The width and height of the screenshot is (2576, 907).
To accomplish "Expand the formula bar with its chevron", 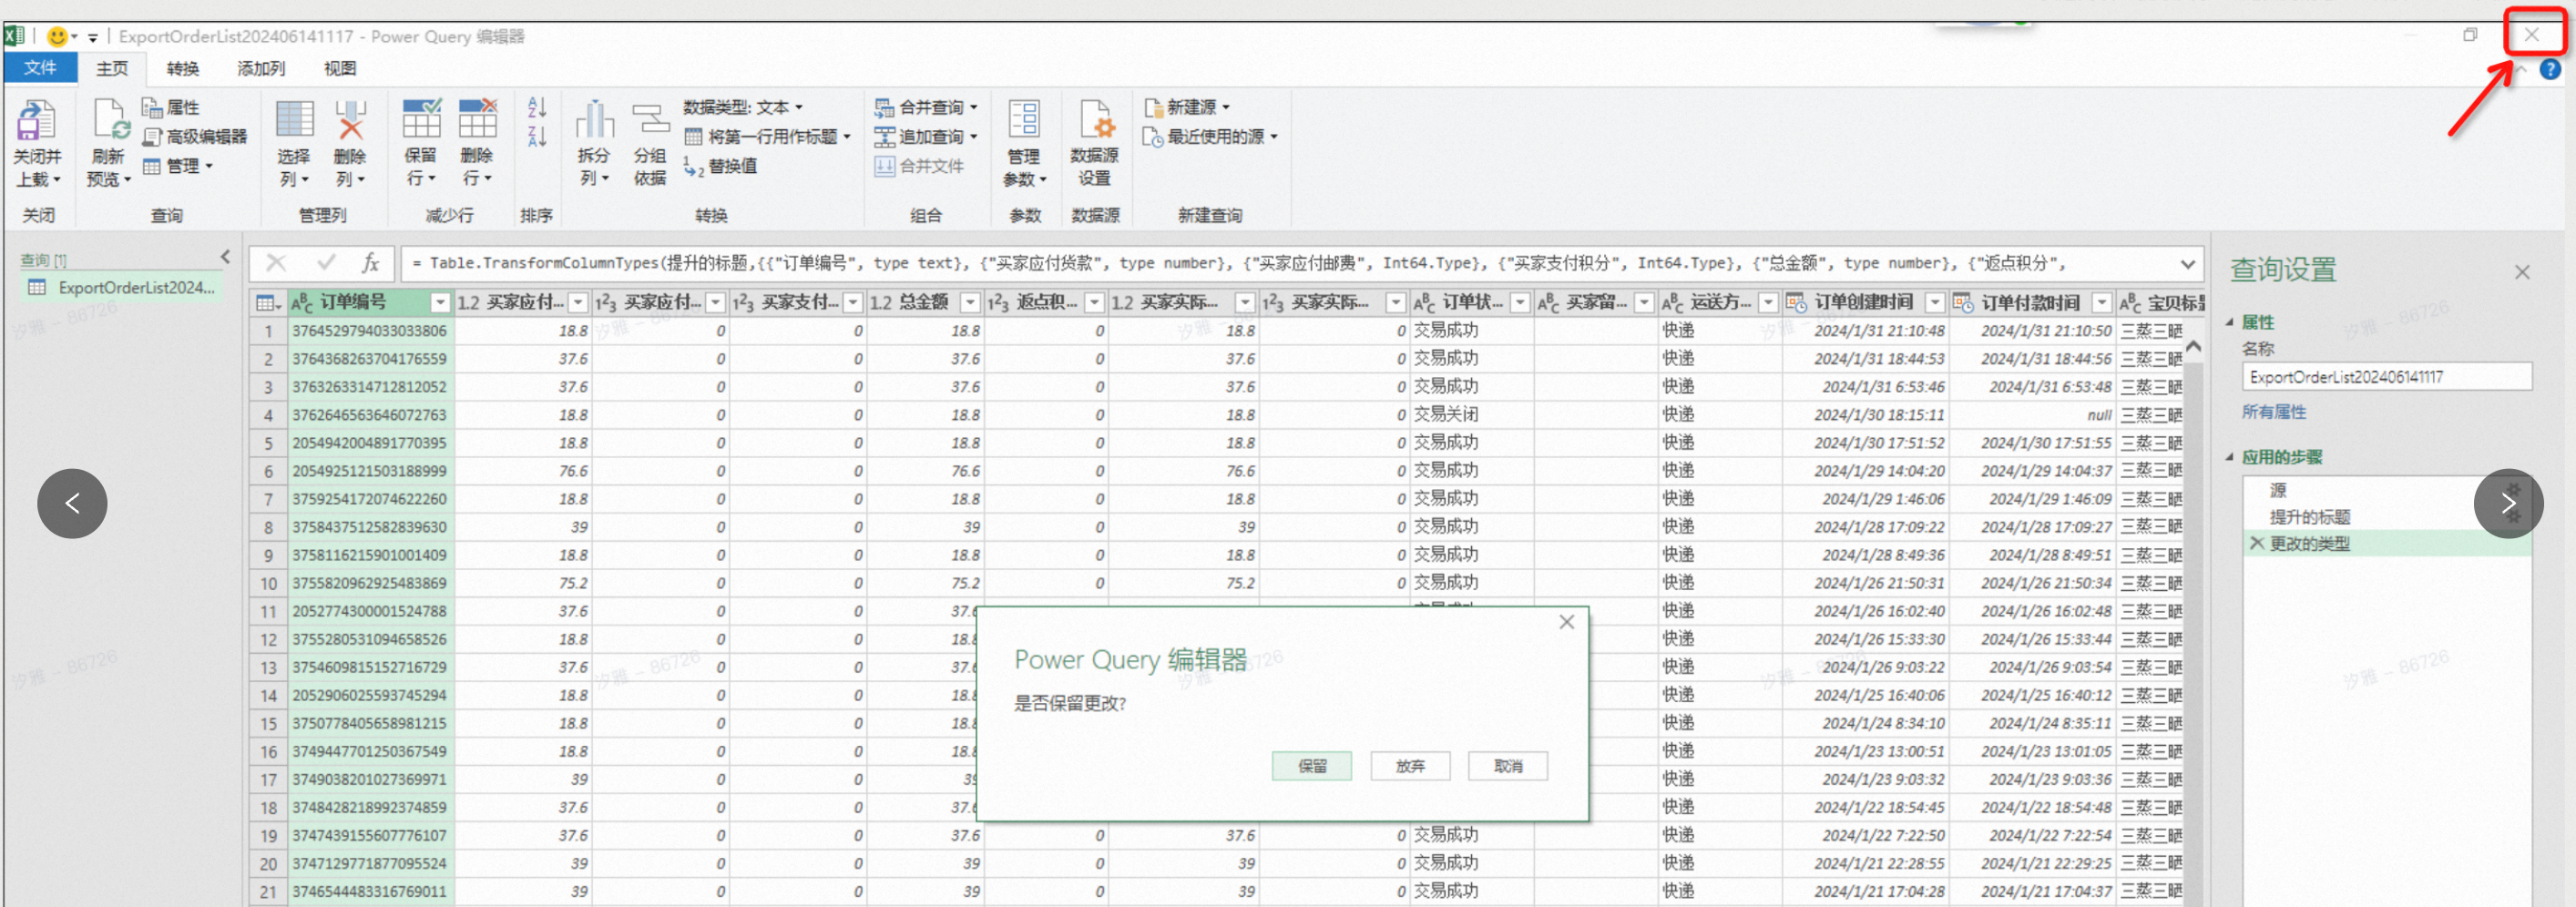I will (x=2187, y=264).
